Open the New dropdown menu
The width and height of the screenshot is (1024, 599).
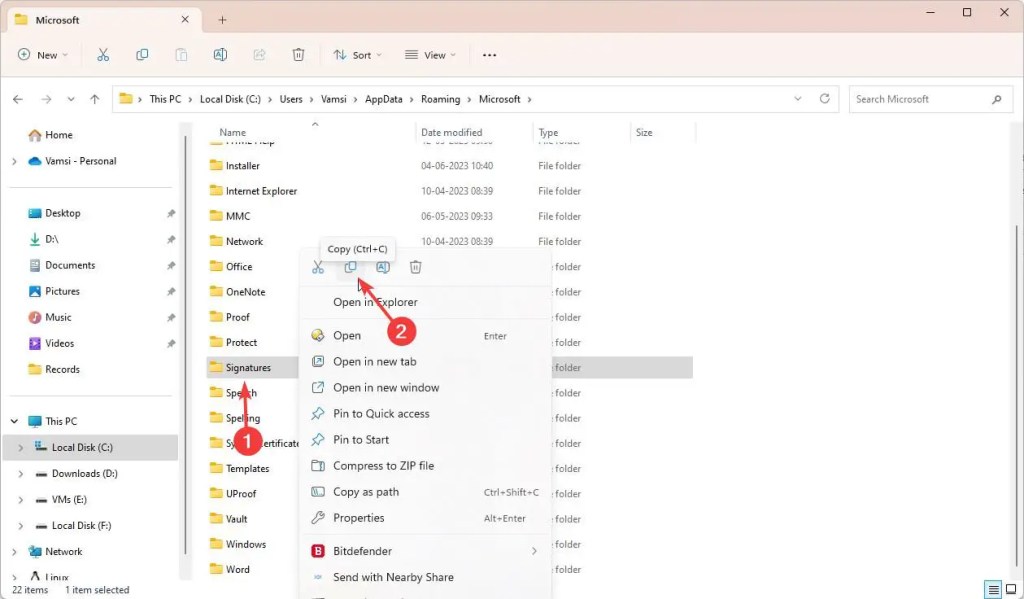(42, 55)
